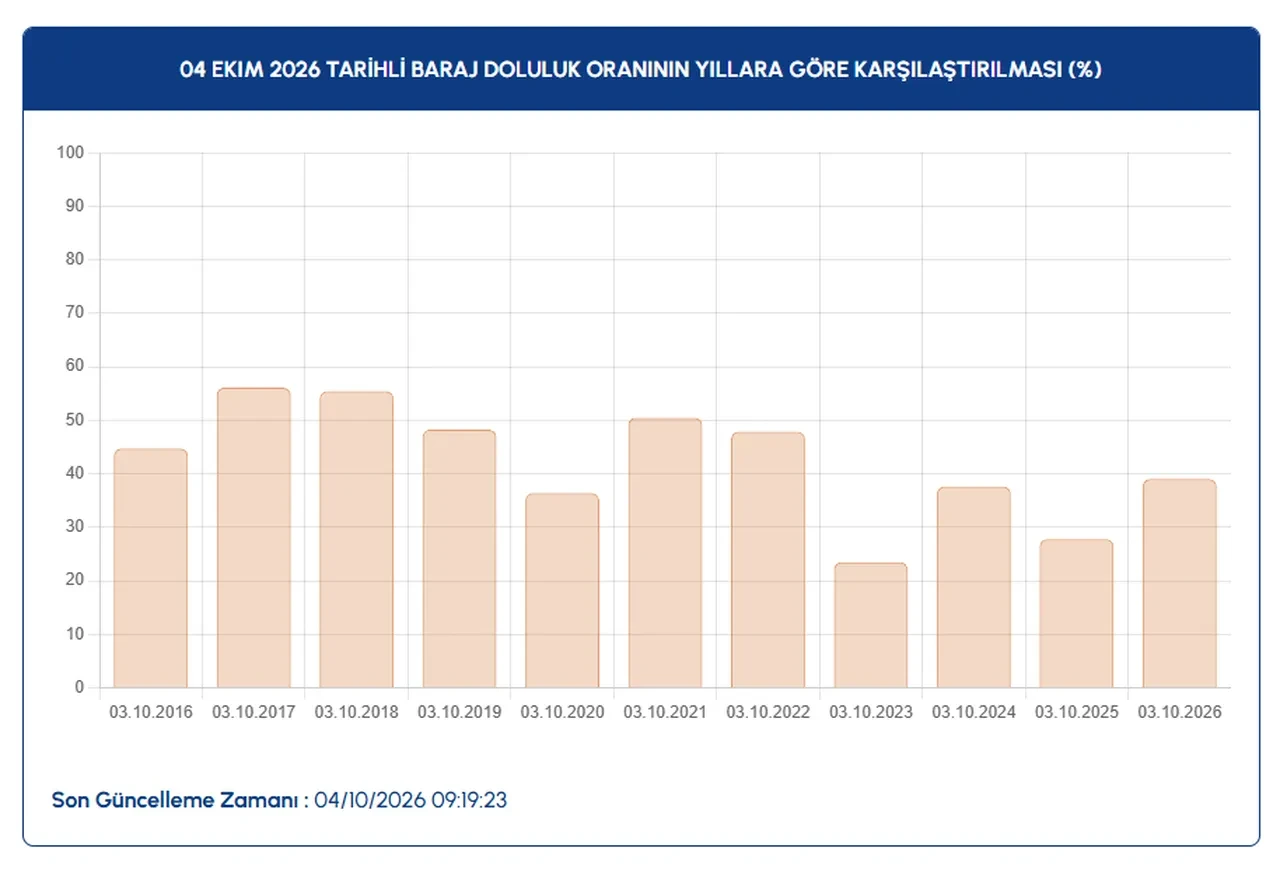Click x-axis label 03.10.2019
Image resolution: width=1280 pixels, height=876 pixels.
pyautogui.click(x=459, y=713)
